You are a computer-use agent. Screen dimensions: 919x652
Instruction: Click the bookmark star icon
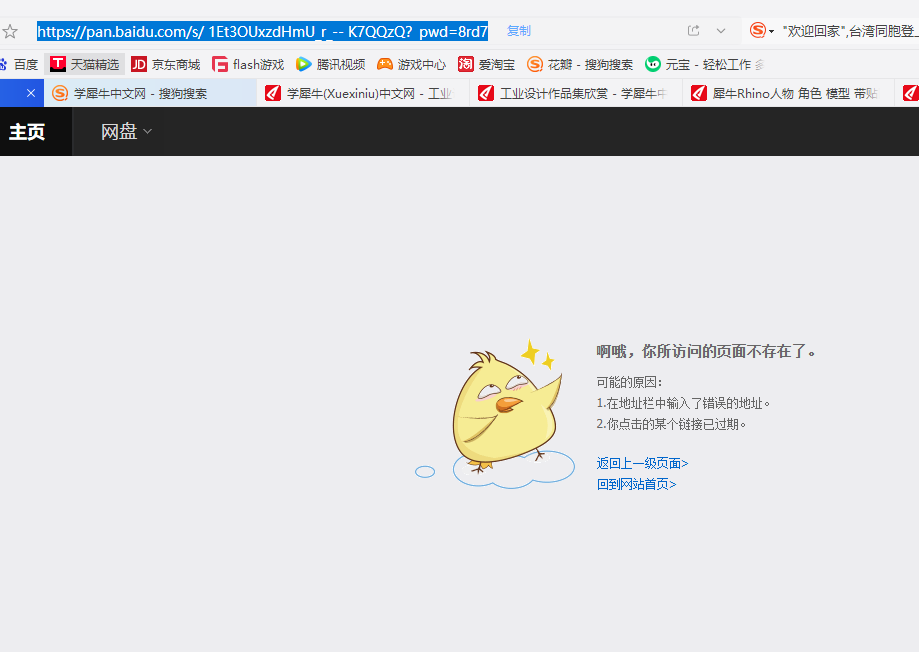point(10,31)
